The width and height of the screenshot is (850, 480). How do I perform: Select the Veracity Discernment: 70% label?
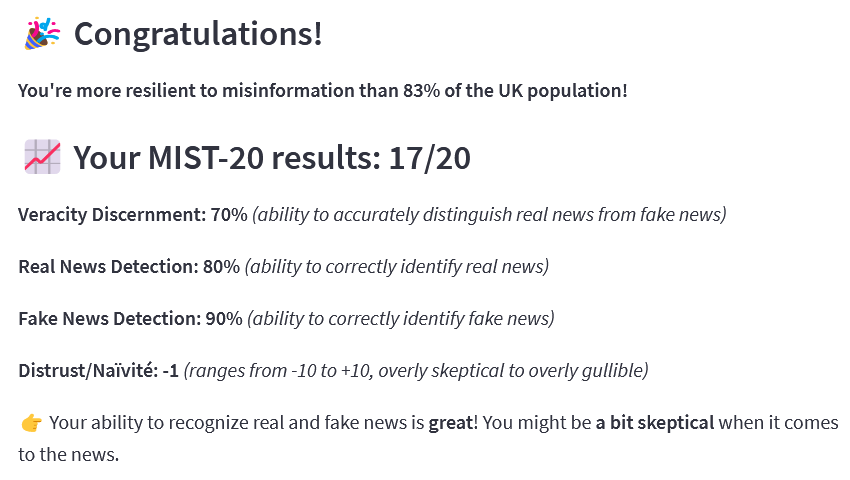[x=133, y=215]
